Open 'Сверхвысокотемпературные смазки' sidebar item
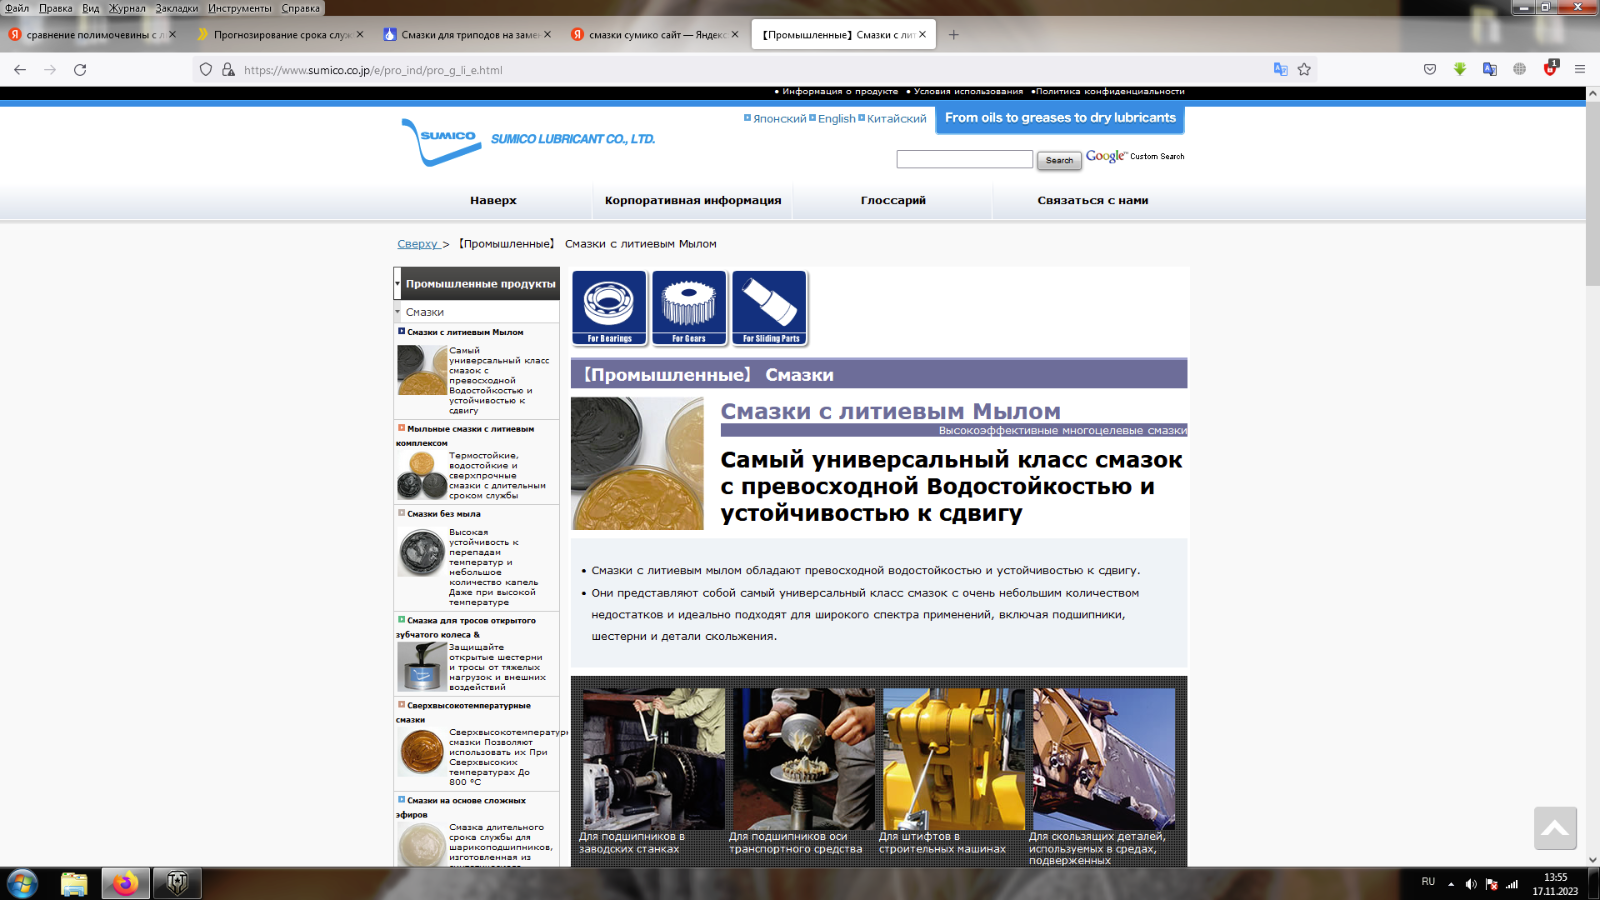 click(x=464, y=713)
